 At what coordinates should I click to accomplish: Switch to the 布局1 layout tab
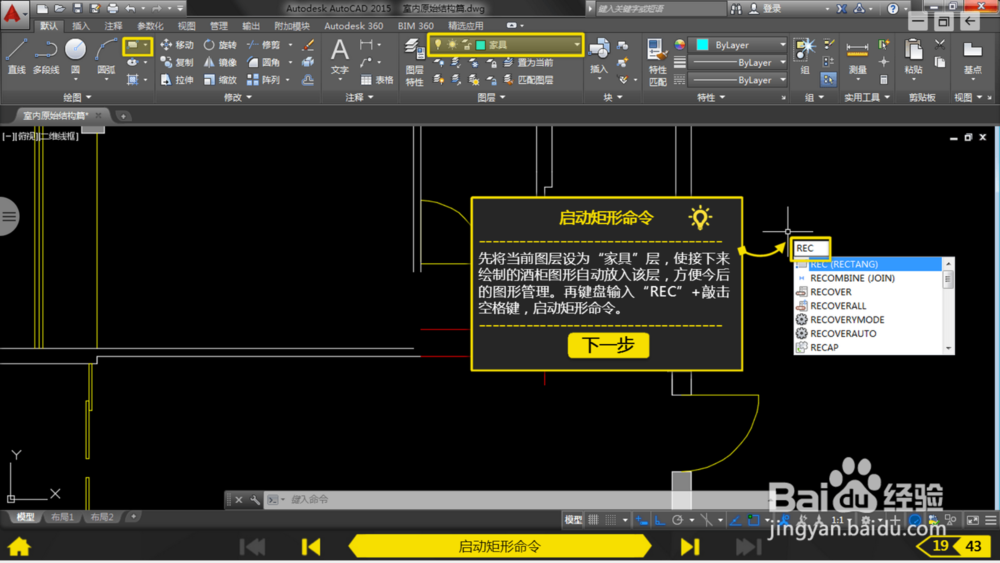[62, 517]
